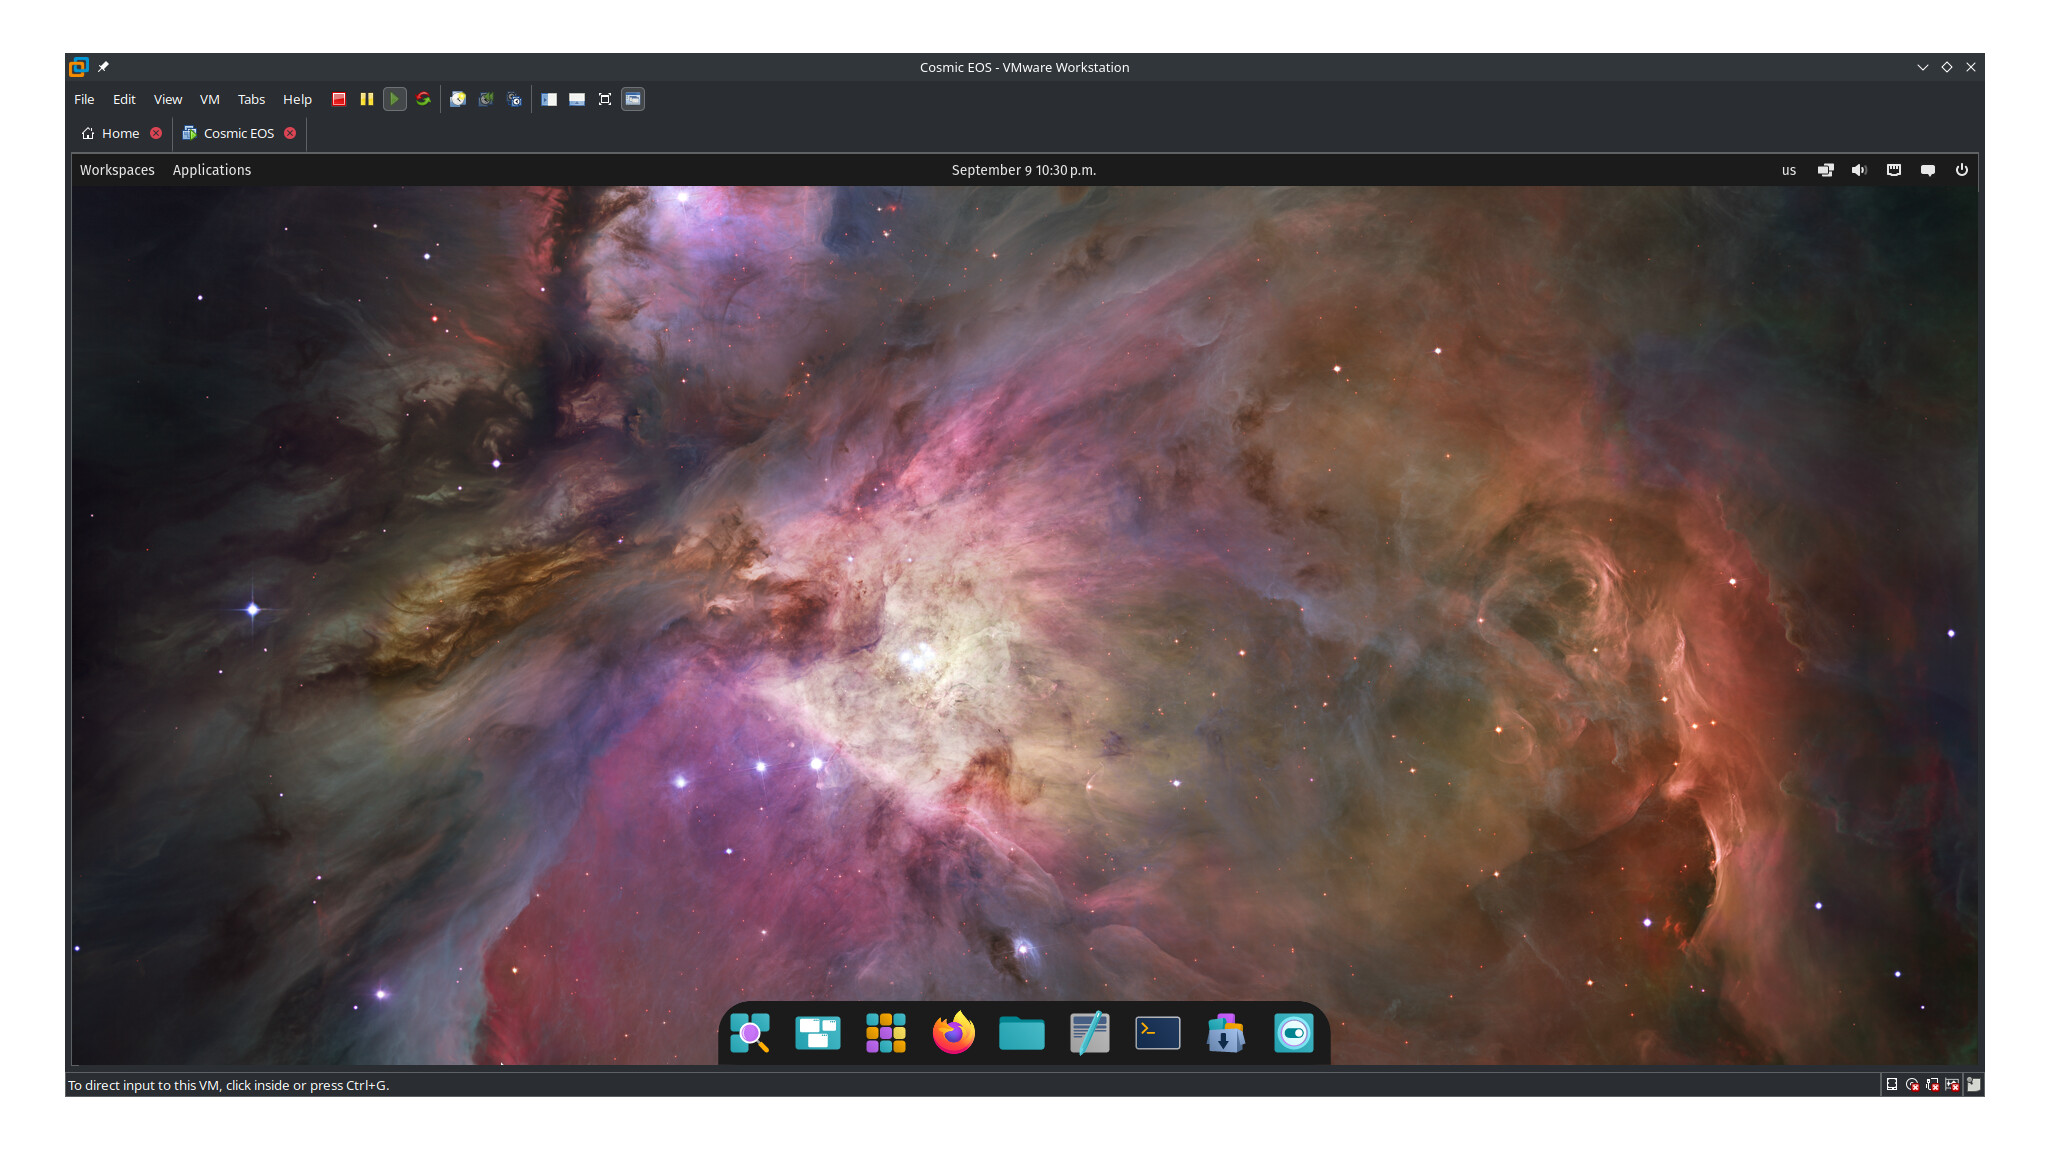Click the hard disk status bar icon
The height and width of the screenshot is (1174, 2050).
tap(1892, 1085)
